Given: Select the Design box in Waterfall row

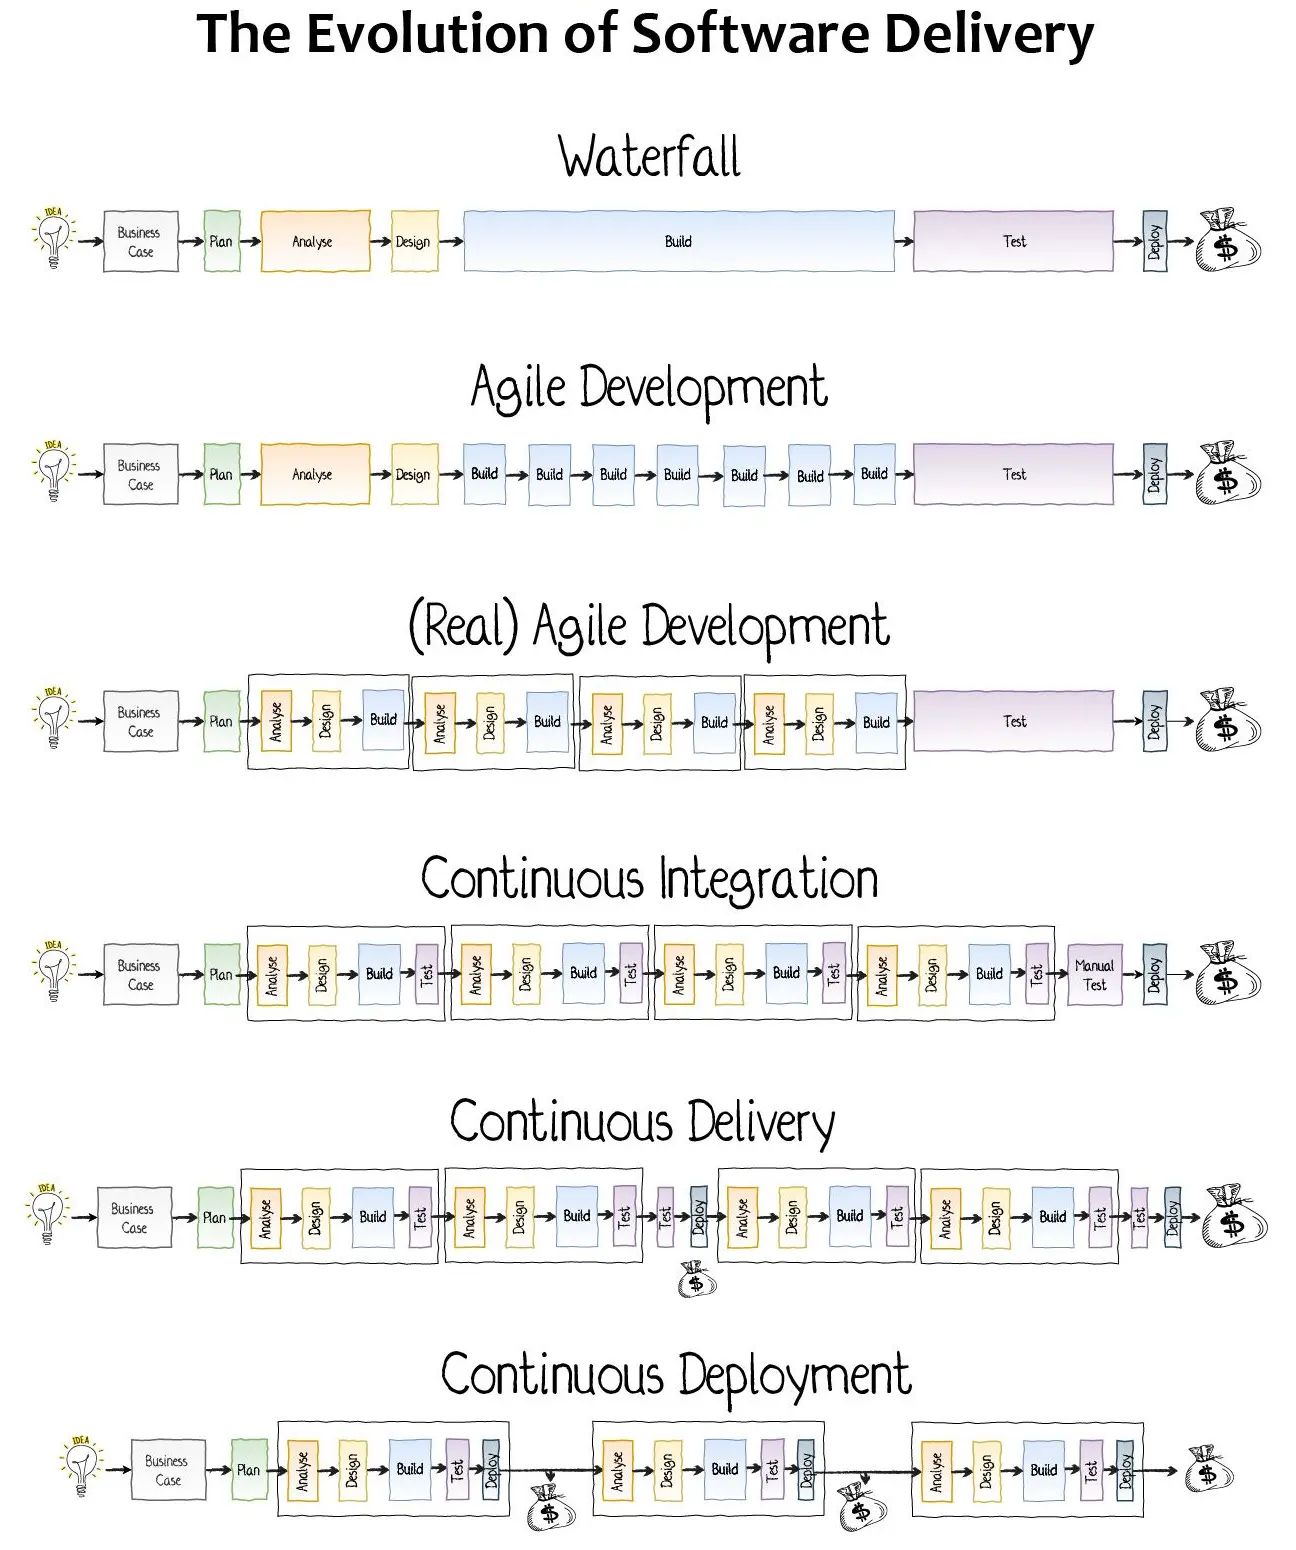Looking at the screenshot, I should (414, 241).
